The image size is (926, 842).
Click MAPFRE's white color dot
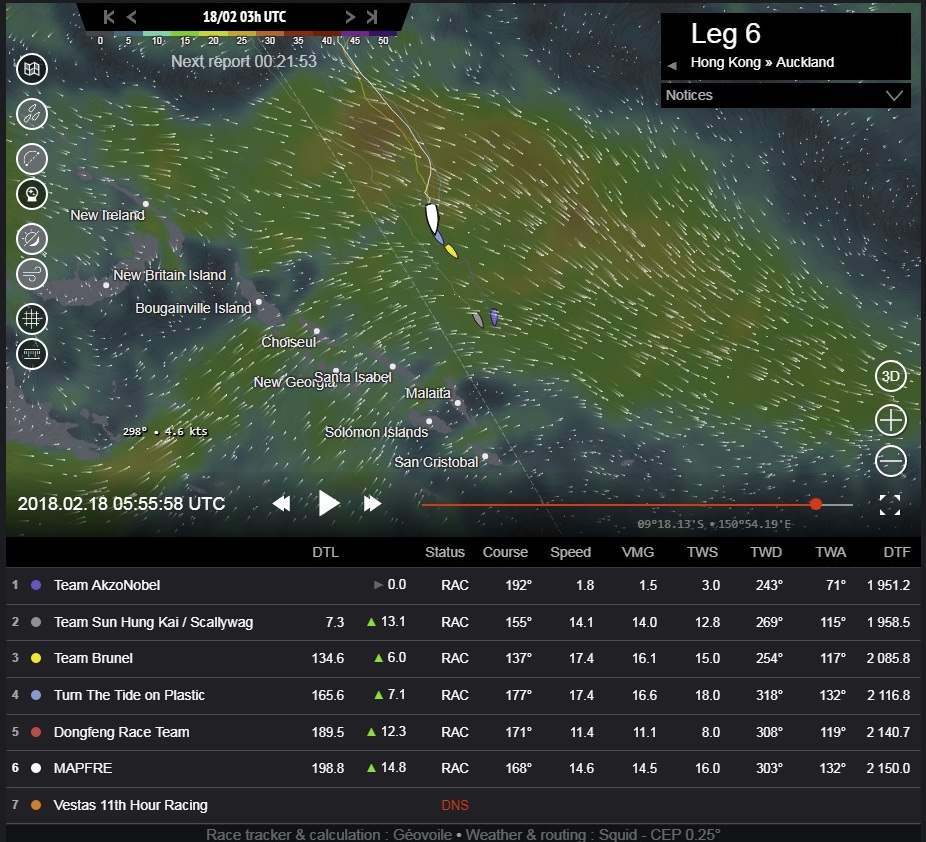coord(36,768)
